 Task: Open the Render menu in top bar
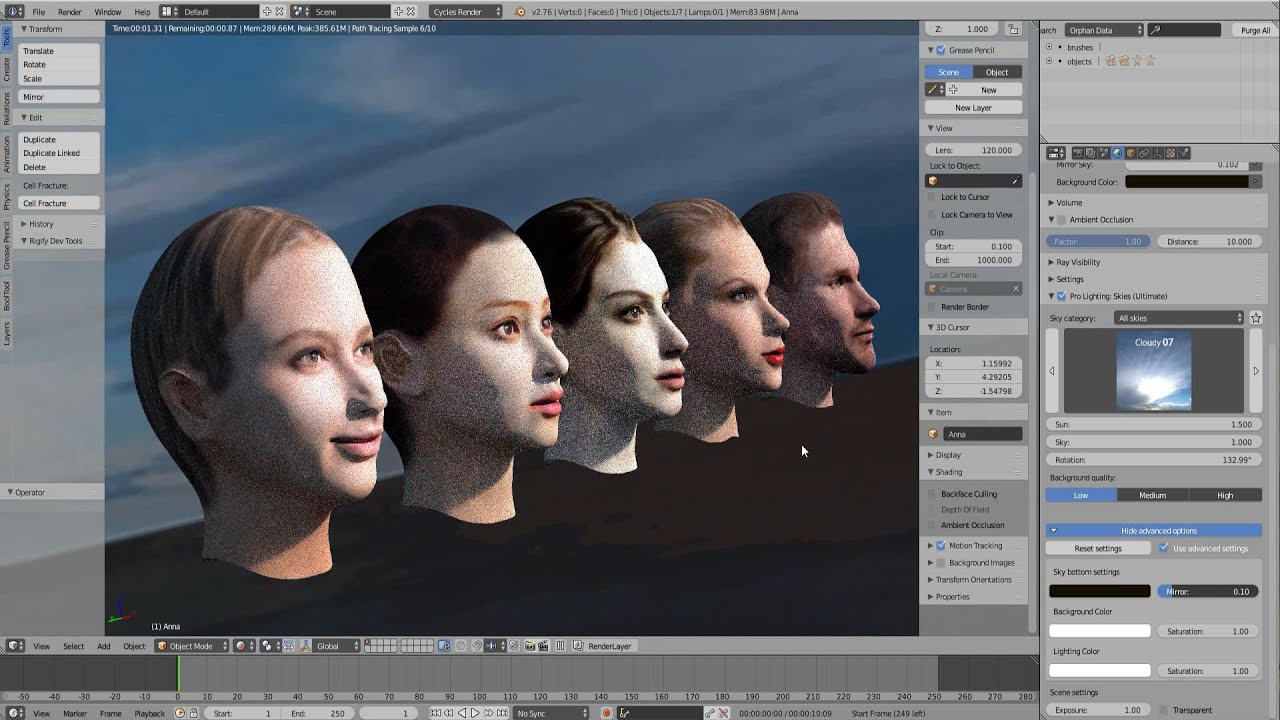(70, 12)
